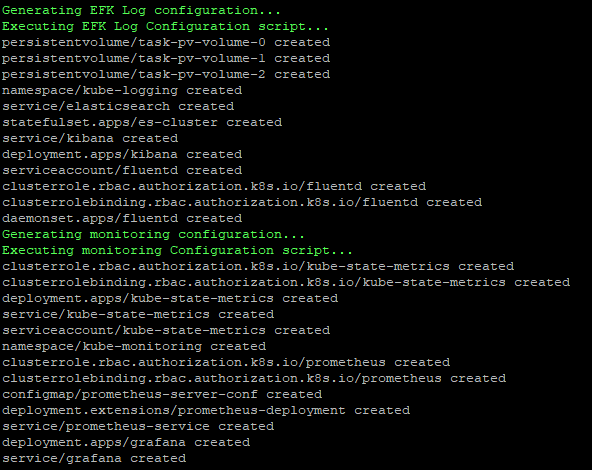
Task: Click the 'Executing EFK Log Configuration script...' line
Action: click(165, 26)
